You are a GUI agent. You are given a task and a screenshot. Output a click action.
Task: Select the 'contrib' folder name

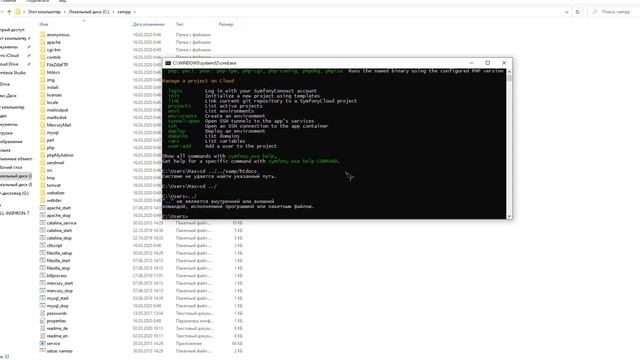tap(53, 58)
